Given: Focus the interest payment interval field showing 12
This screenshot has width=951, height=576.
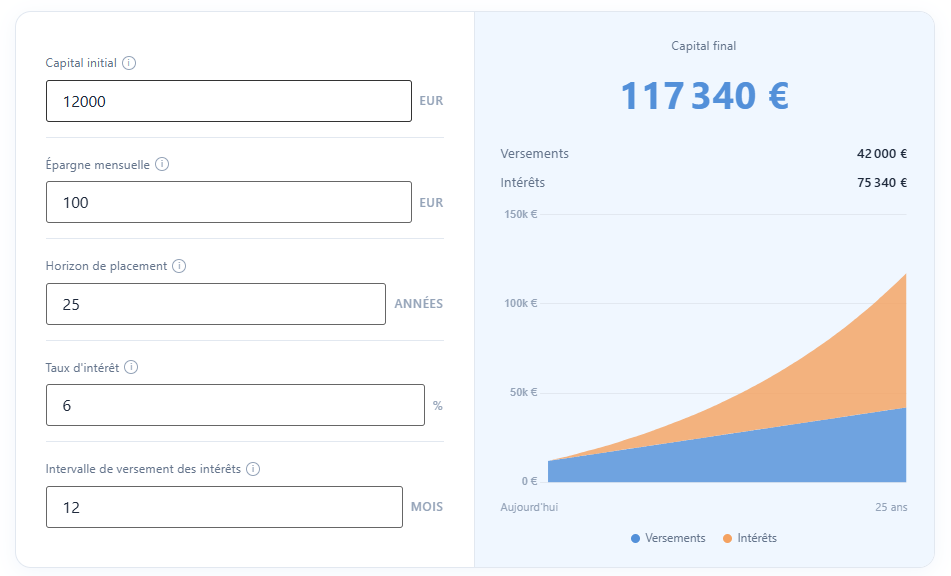Looking at the screenshot, I should pos(224,507).
